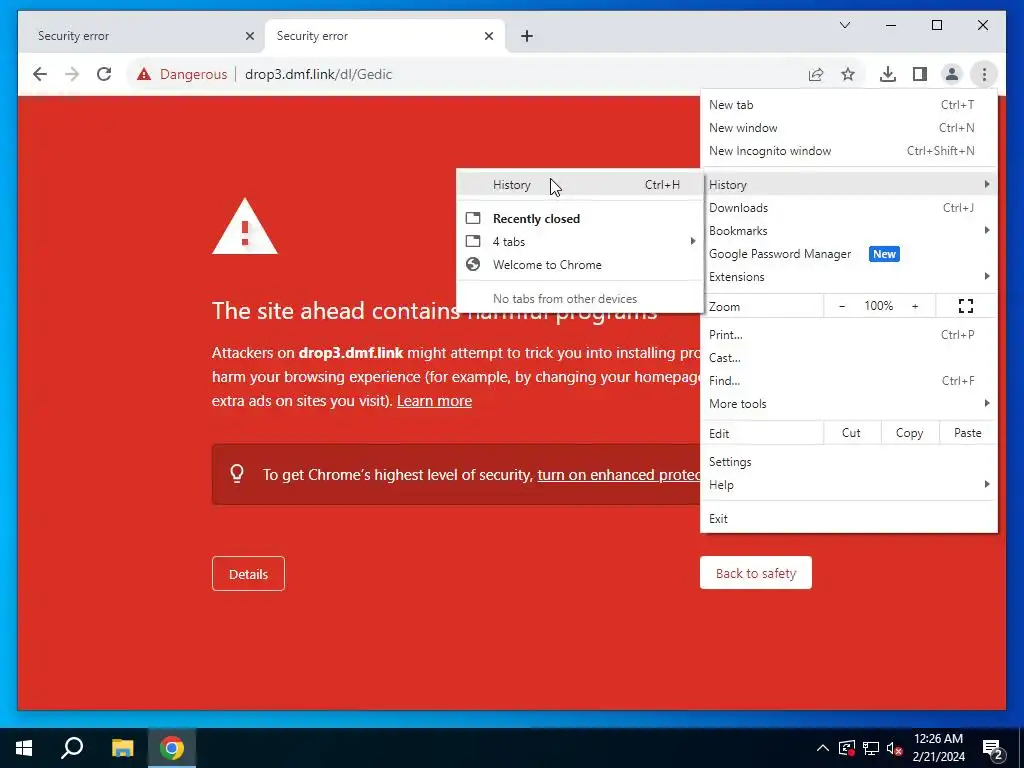1024x768 pixels.
Task: Click the Chrome icon on the taskbar
Action: [172, 748]
